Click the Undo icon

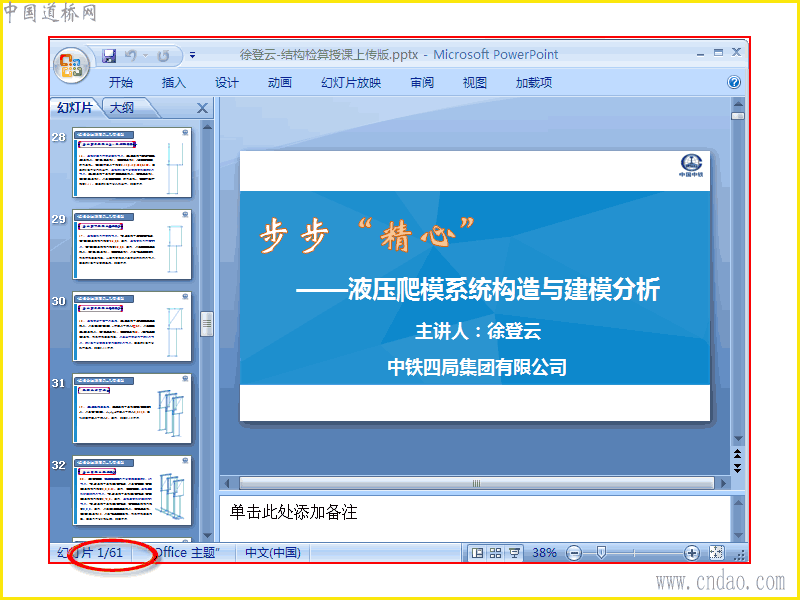[131, 55]
